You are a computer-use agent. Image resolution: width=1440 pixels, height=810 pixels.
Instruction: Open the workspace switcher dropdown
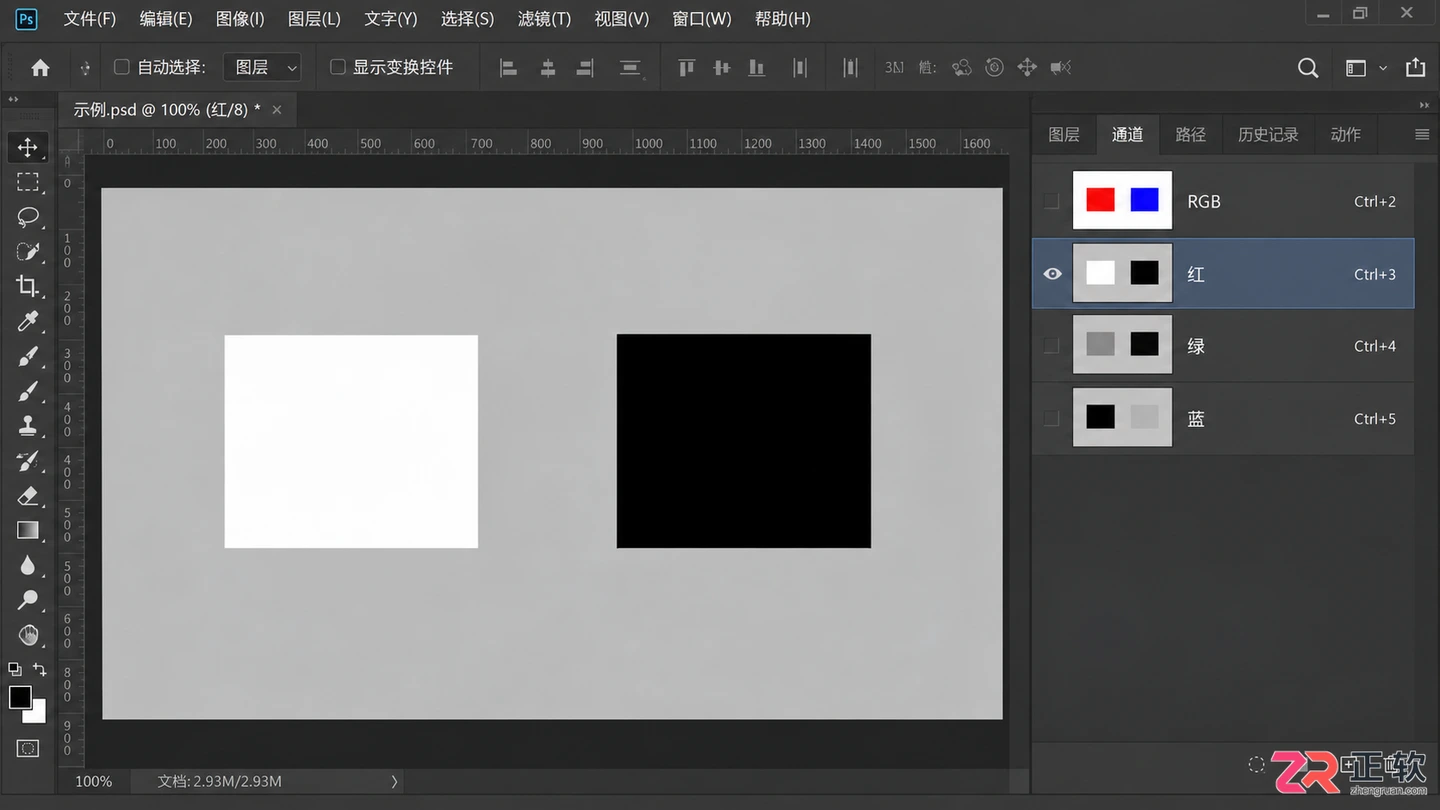(x=1365, y=67)
